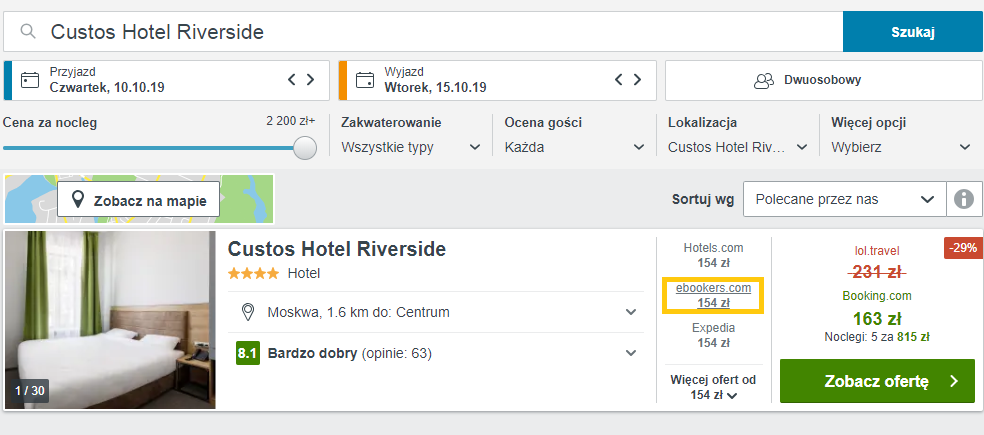Open the hotel room photo thumbnail
The image size is (984, 435).
pyautogui.click(x=110, y=320)
